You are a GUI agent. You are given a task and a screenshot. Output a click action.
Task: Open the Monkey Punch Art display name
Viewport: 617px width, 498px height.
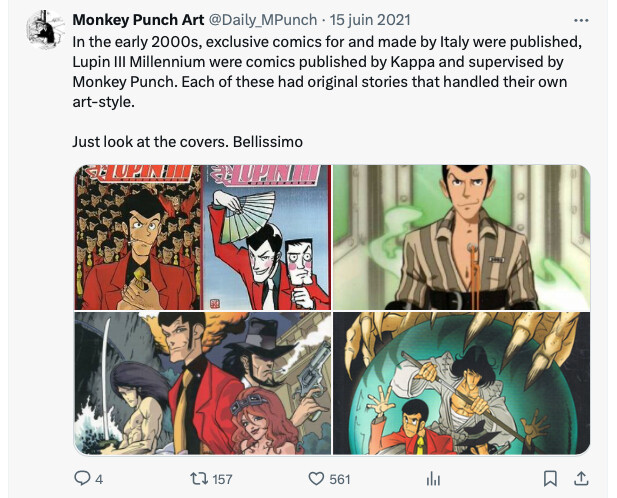click(136, 20)
